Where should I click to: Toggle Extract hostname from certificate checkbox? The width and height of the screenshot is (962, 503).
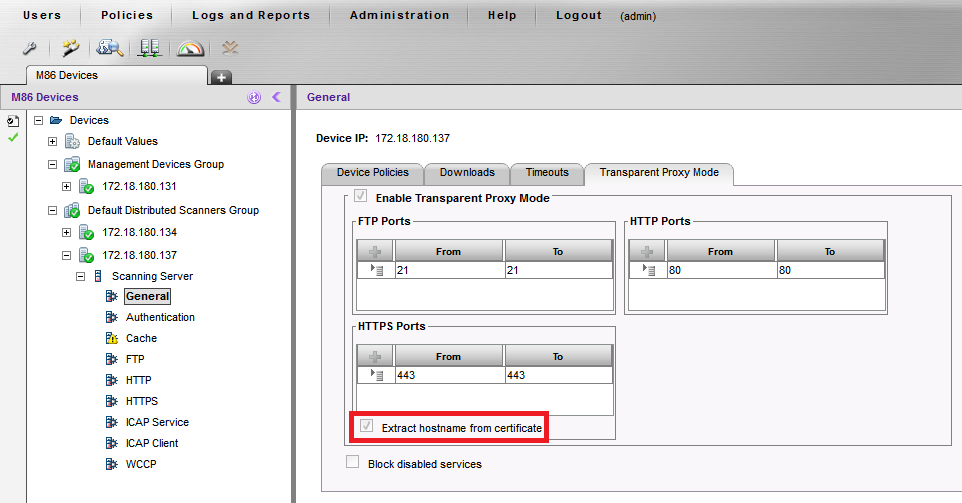[366, 428]
